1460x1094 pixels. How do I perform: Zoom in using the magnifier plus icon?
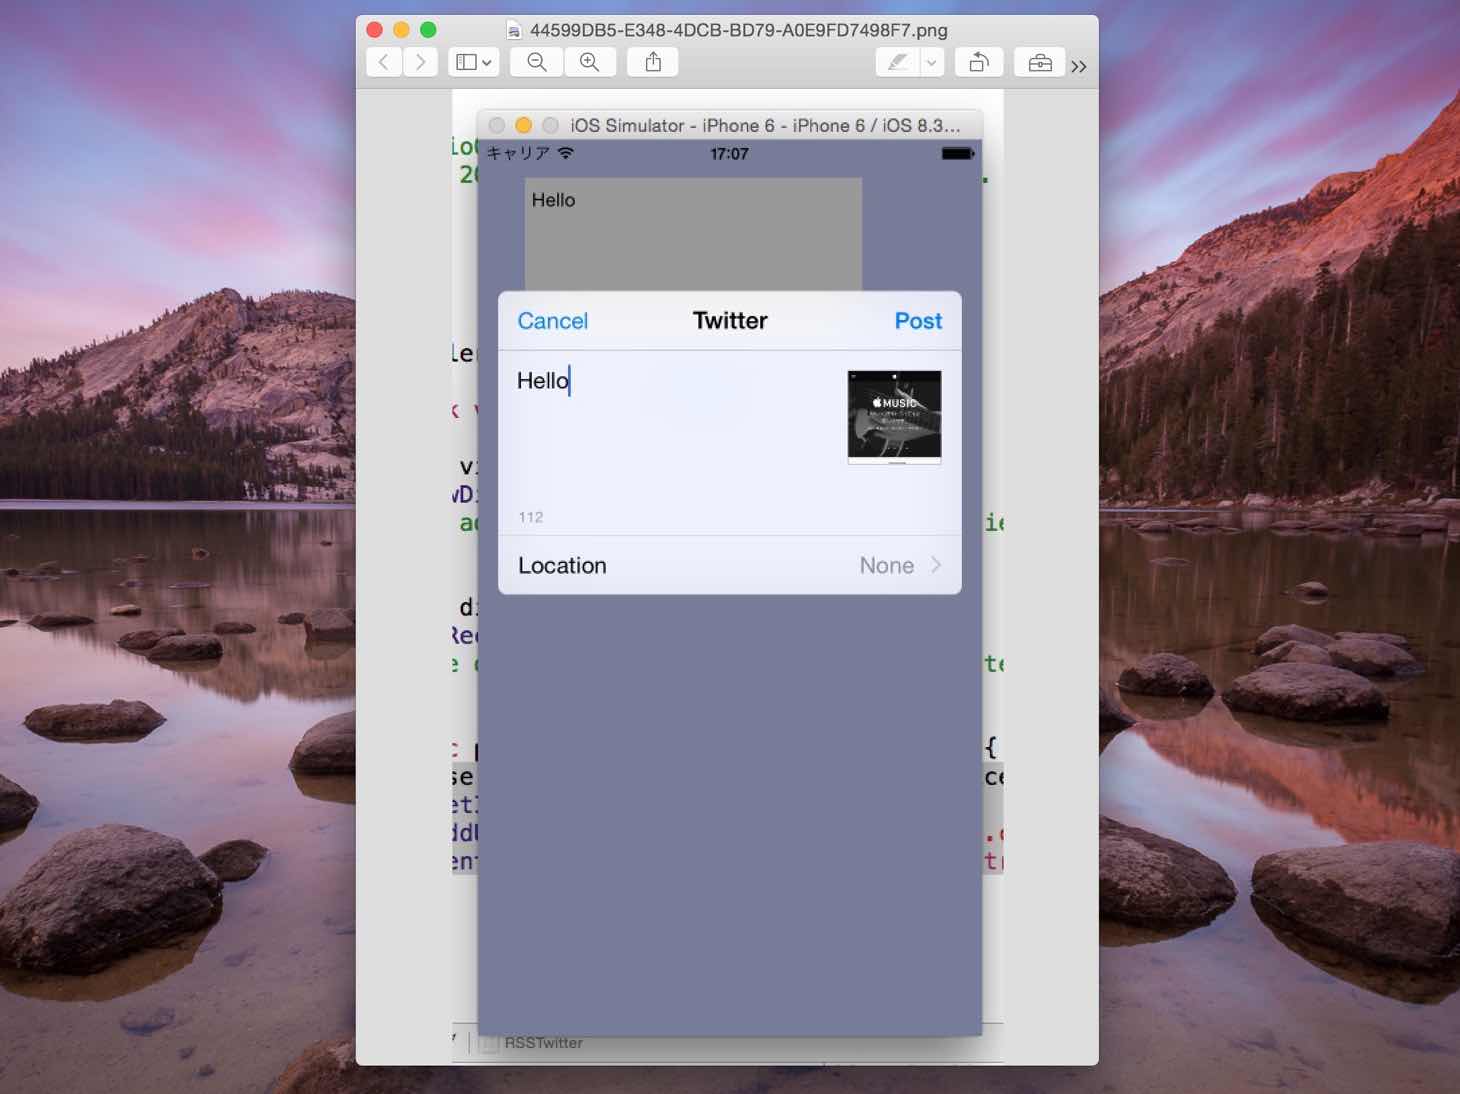pyautogui.click(x=590, y=62)
